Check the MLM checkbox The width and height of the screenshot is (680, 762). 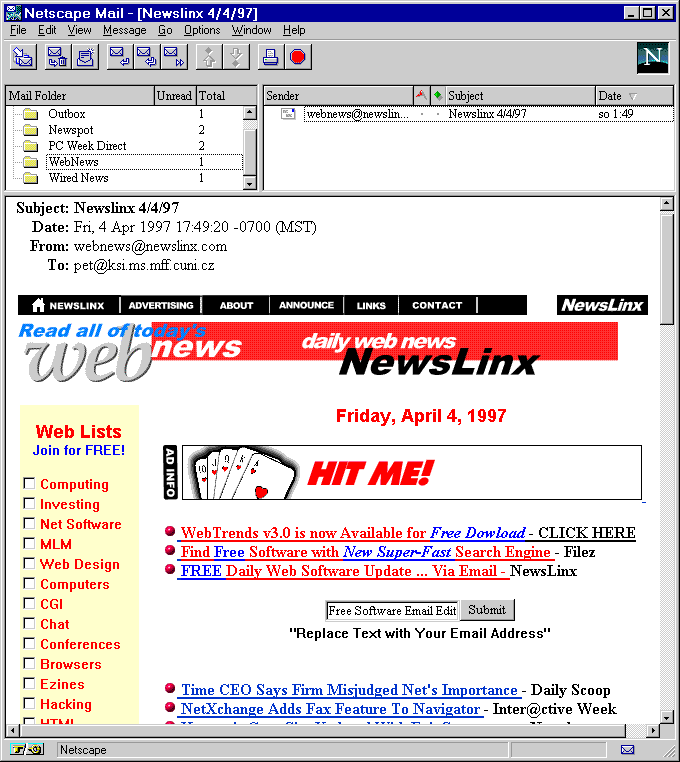tap(29, 543)
